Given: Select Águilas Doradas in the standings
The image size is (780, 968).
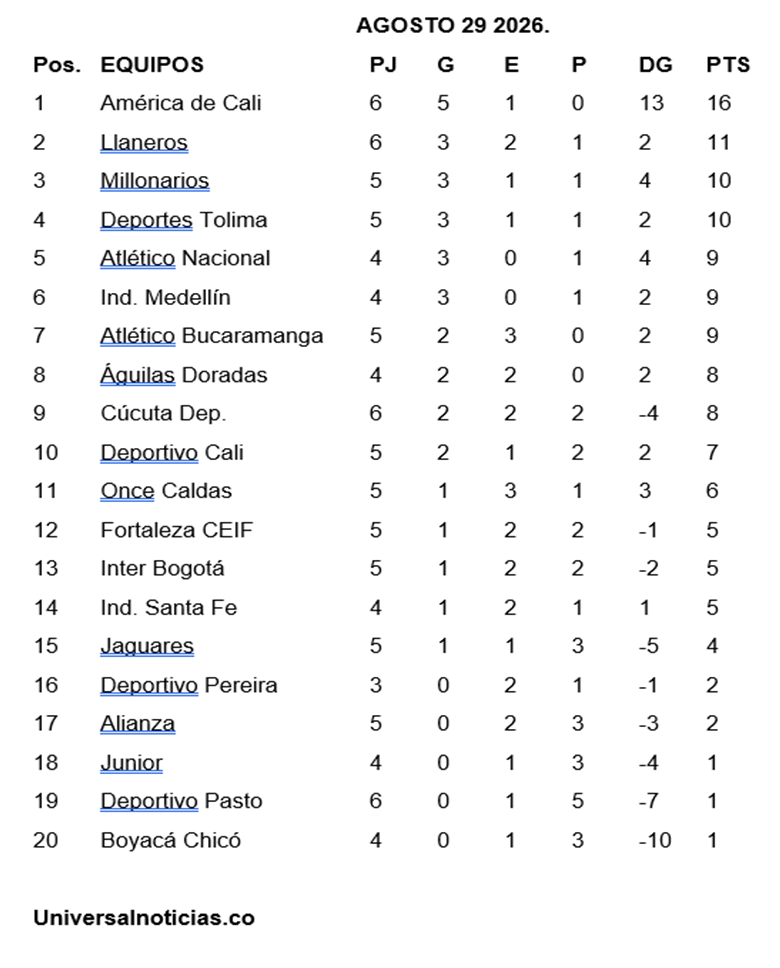Looking at the screenshot, I should coord(183,375).
